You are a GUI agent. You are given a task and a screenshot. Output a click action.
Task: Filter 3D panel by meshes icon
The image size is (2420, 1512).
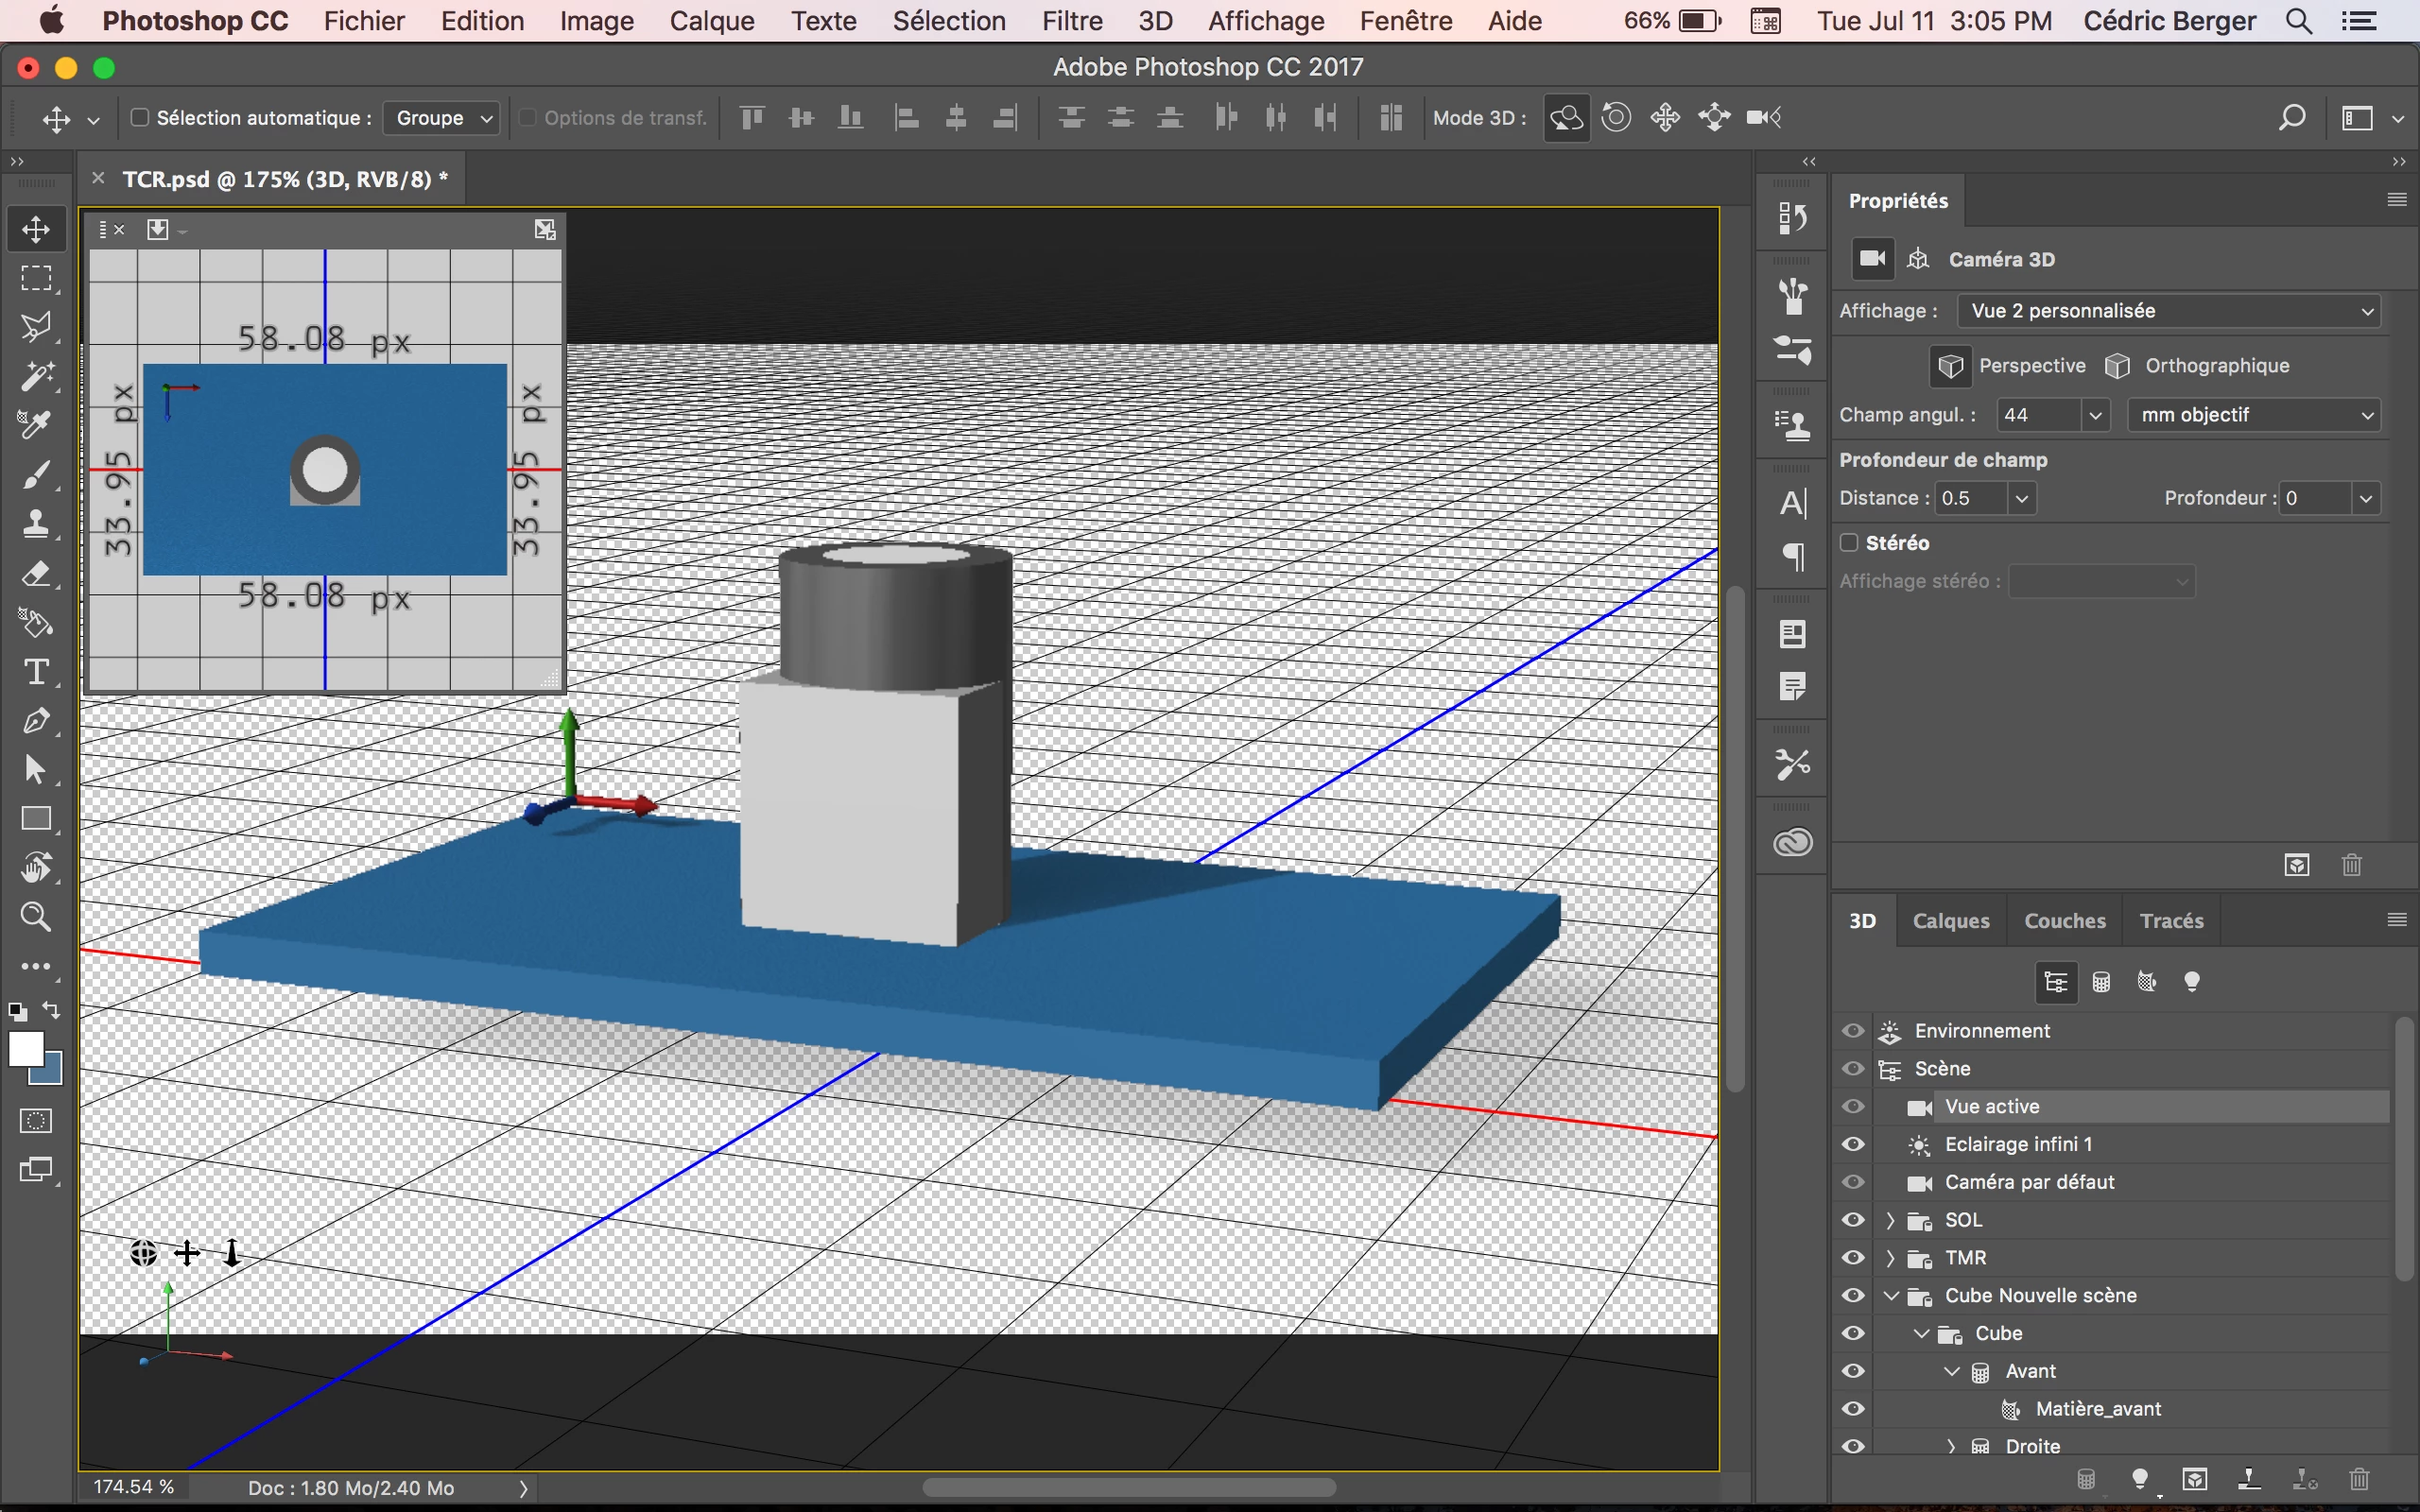(x=2101, y=982)
